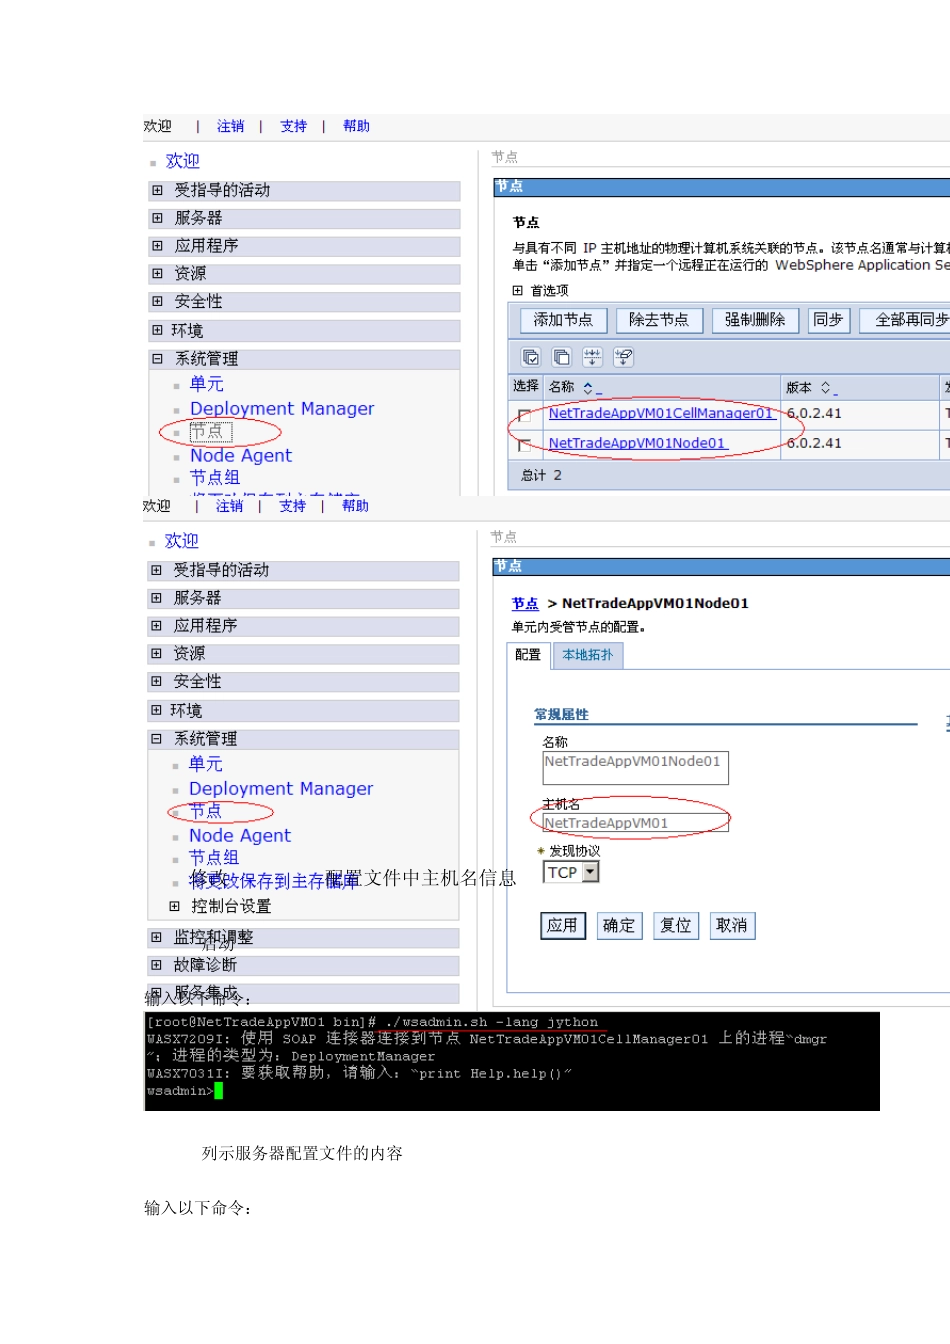Expand 受指导的活动 in the lower console
950x1344 pixels.
coord(156,570)
